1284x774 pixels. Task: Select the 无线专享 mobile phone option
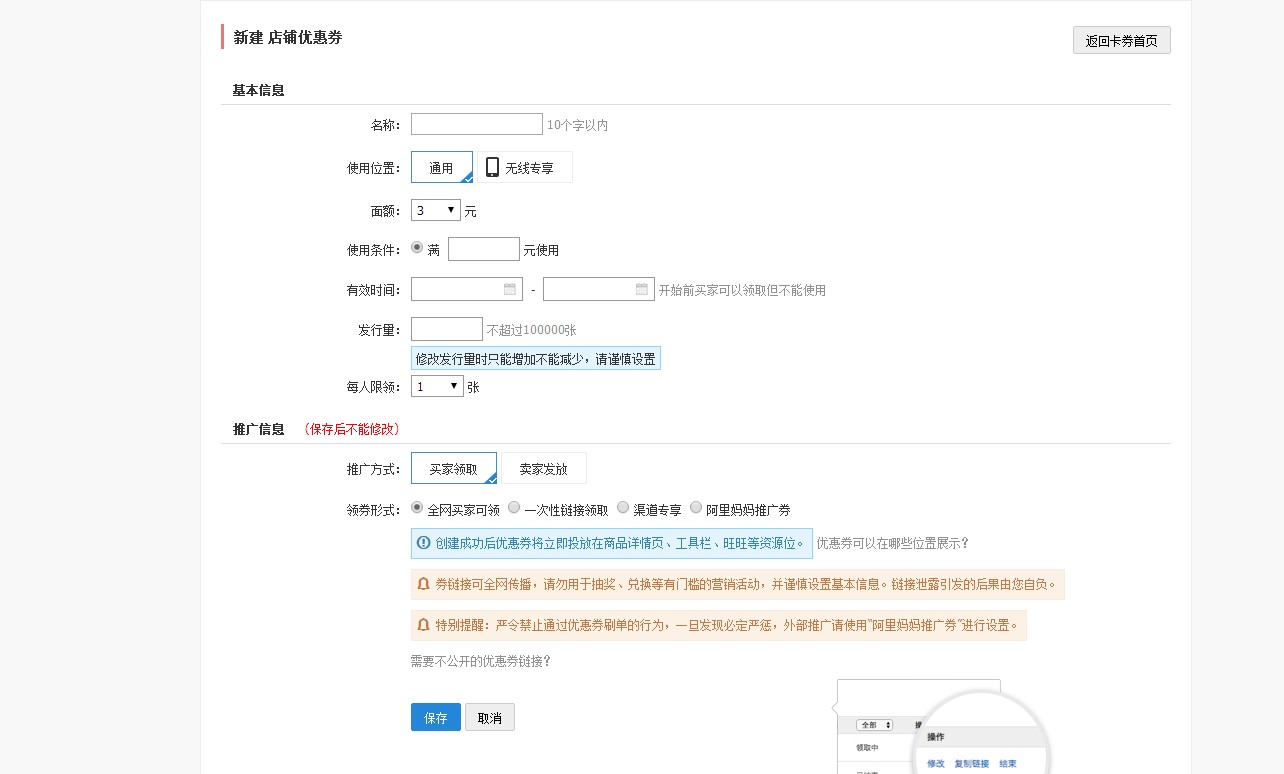[x=525, y=168]
